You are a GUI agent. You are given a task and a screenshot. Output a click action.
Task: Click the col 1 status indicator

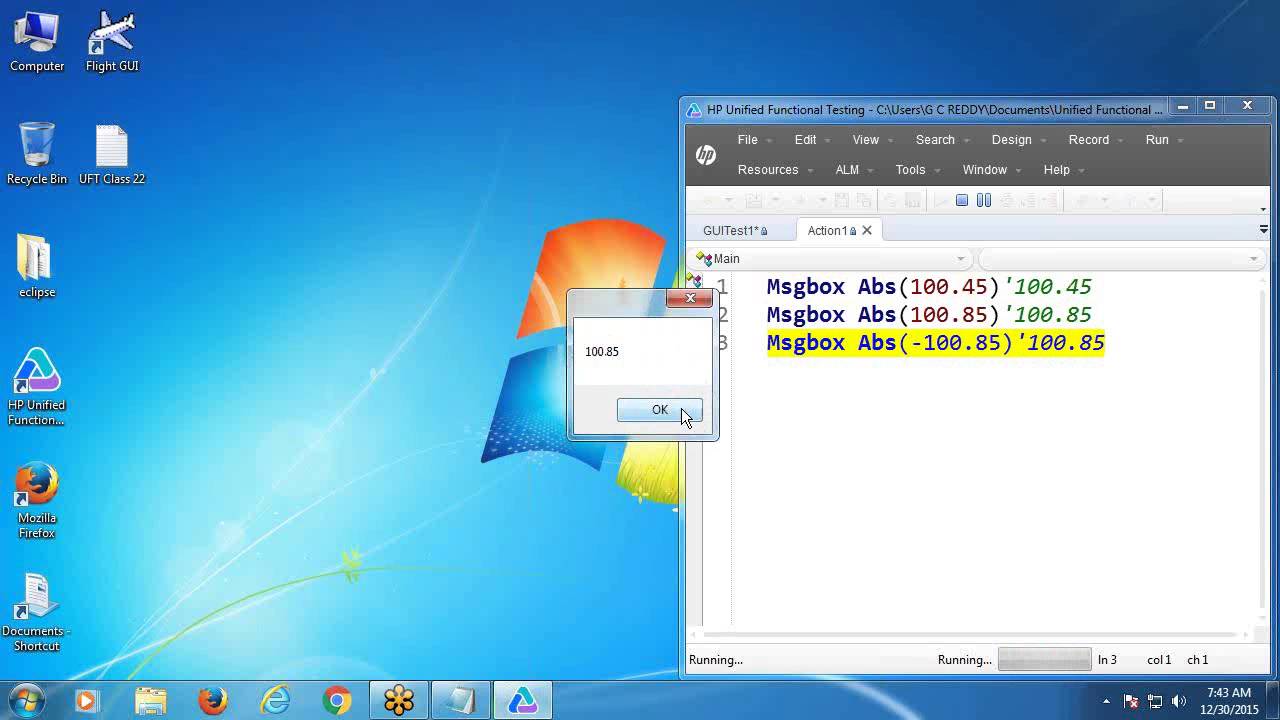click(x=1159, y=660)
